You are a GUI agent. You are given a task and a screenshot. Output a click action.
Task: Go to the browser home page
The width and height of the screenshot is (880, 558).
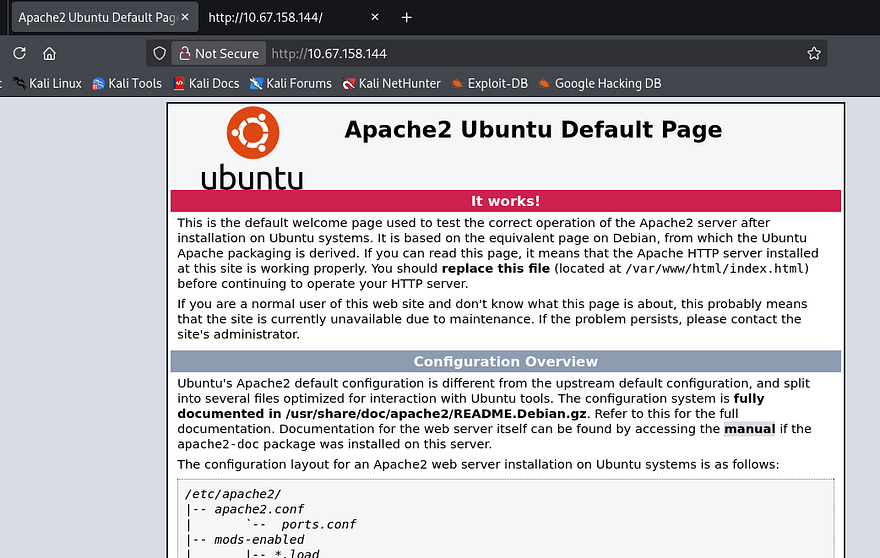49,54
